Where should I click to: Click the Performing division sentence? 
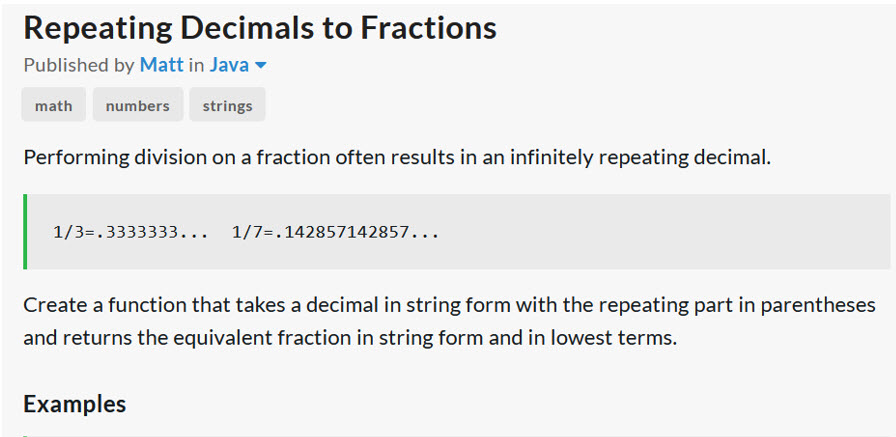tap(397, 157)
